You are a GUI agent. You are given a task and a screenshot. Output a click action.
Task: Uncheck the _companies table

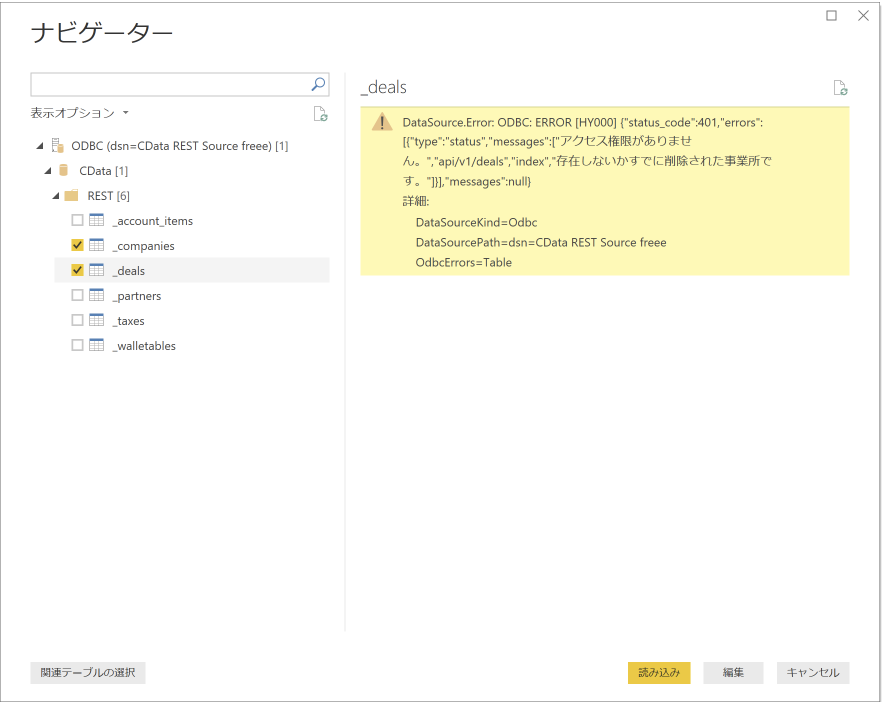(x=77, y=245)
